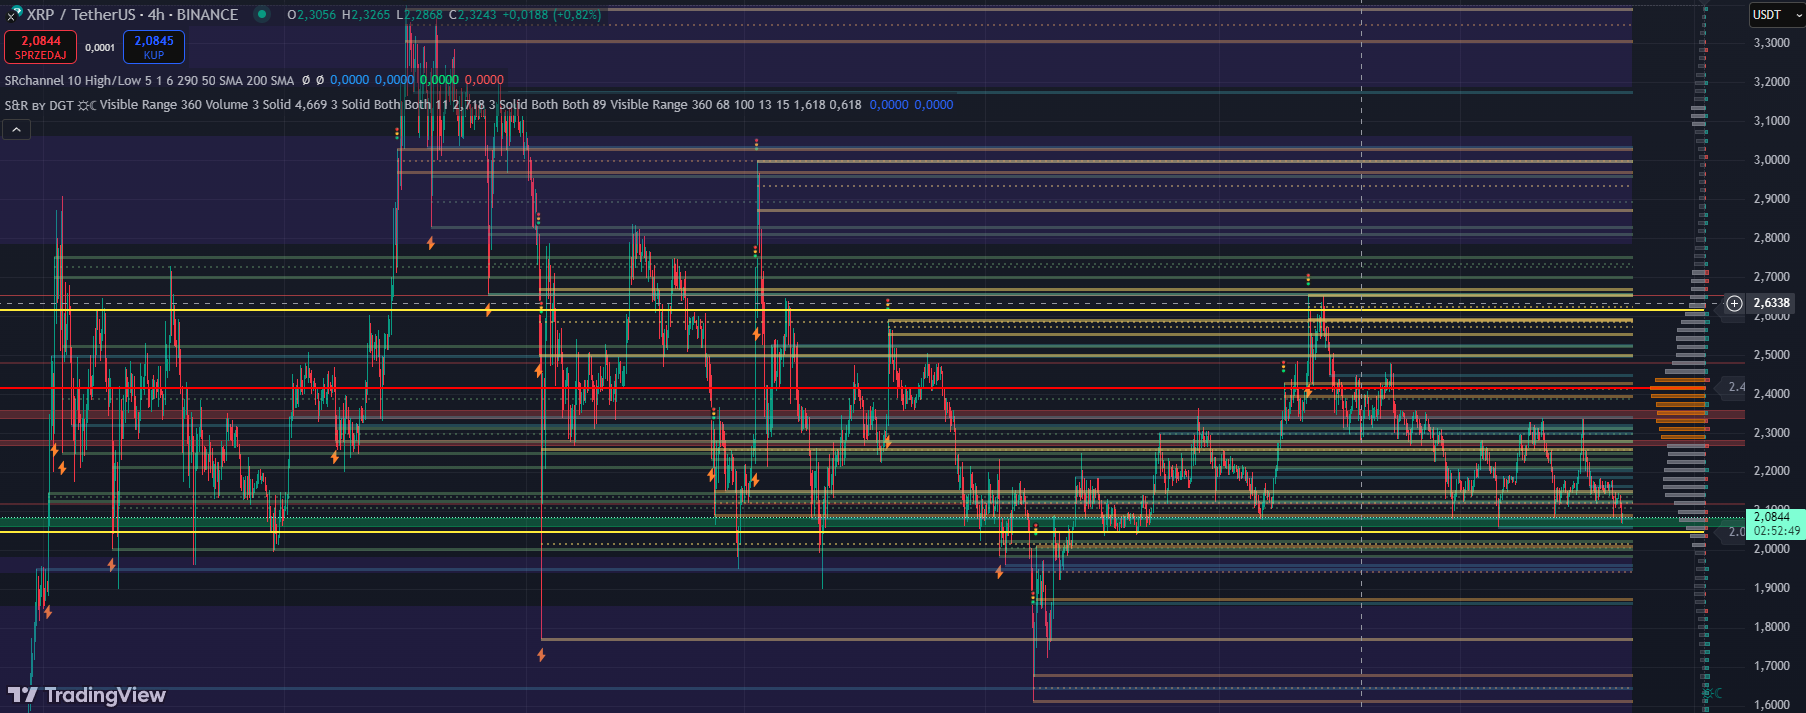The height and width of the screenshot is (713, 1806).
Task: Click the 0,0001 spread value
Action: pos(100,47)
